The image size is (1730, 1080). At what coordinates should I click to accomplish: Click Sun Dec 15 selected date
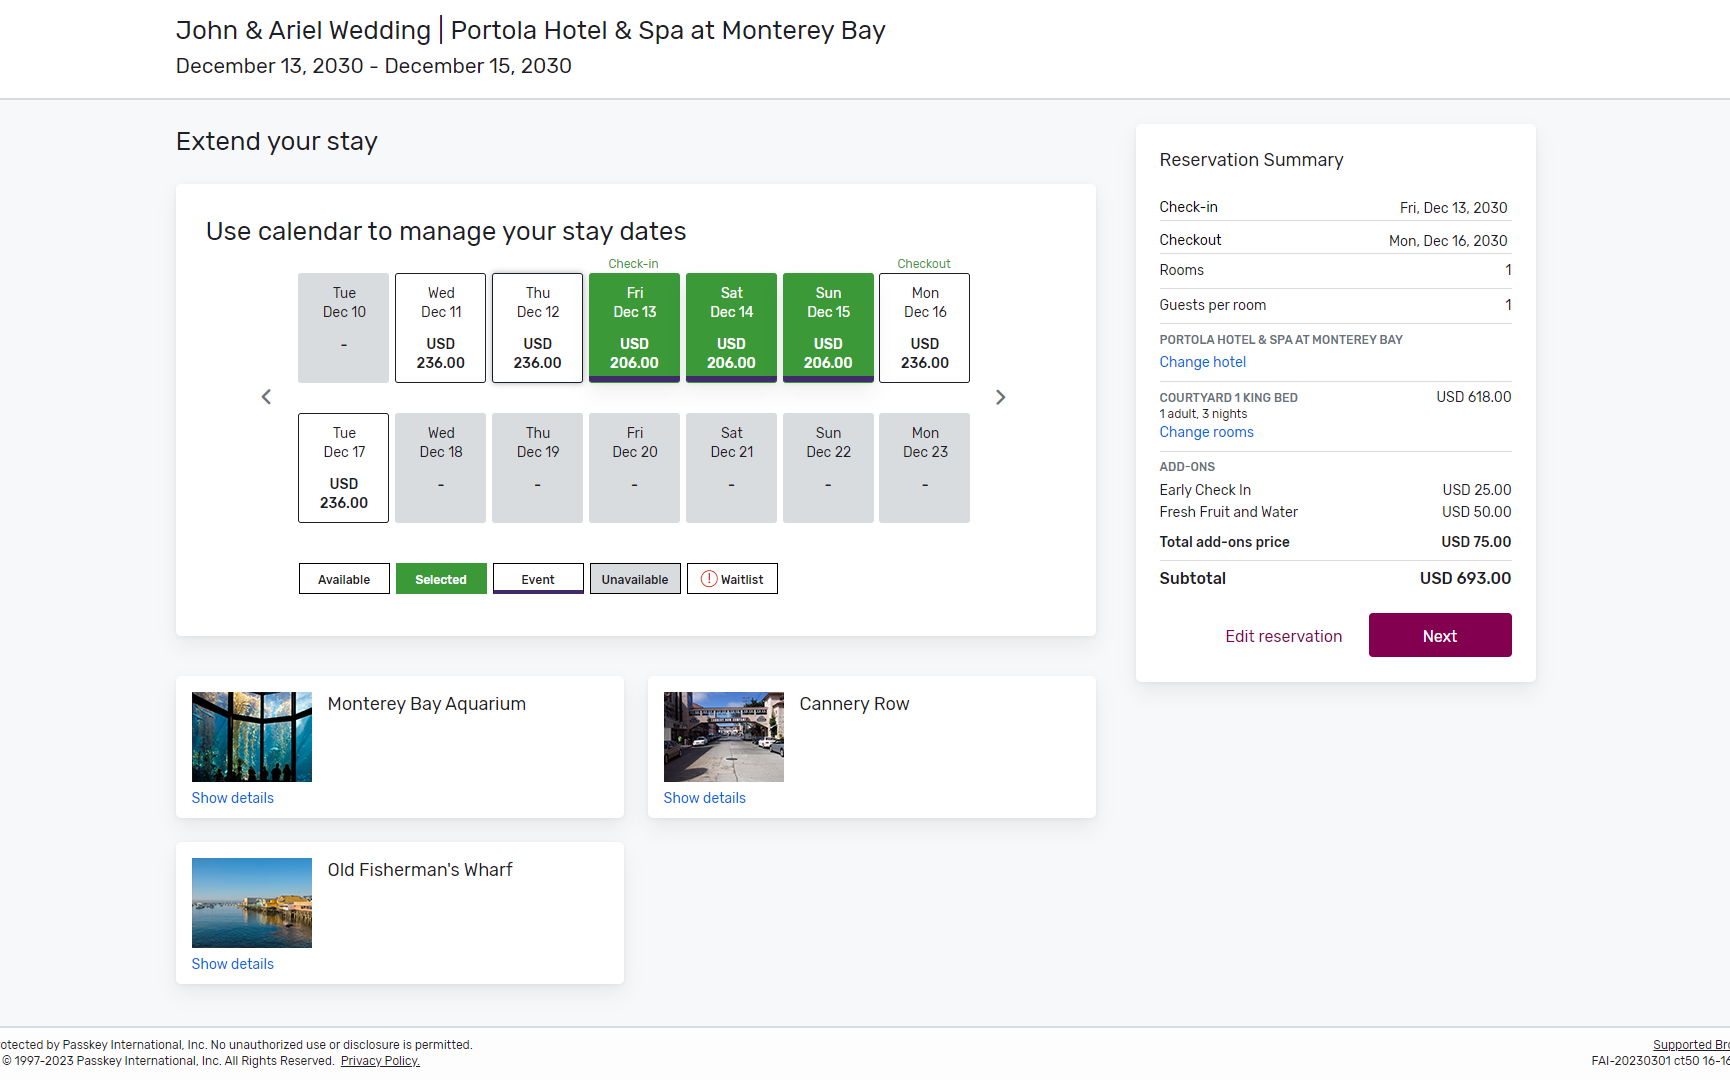pyautogui.click(x=828, y=328)
